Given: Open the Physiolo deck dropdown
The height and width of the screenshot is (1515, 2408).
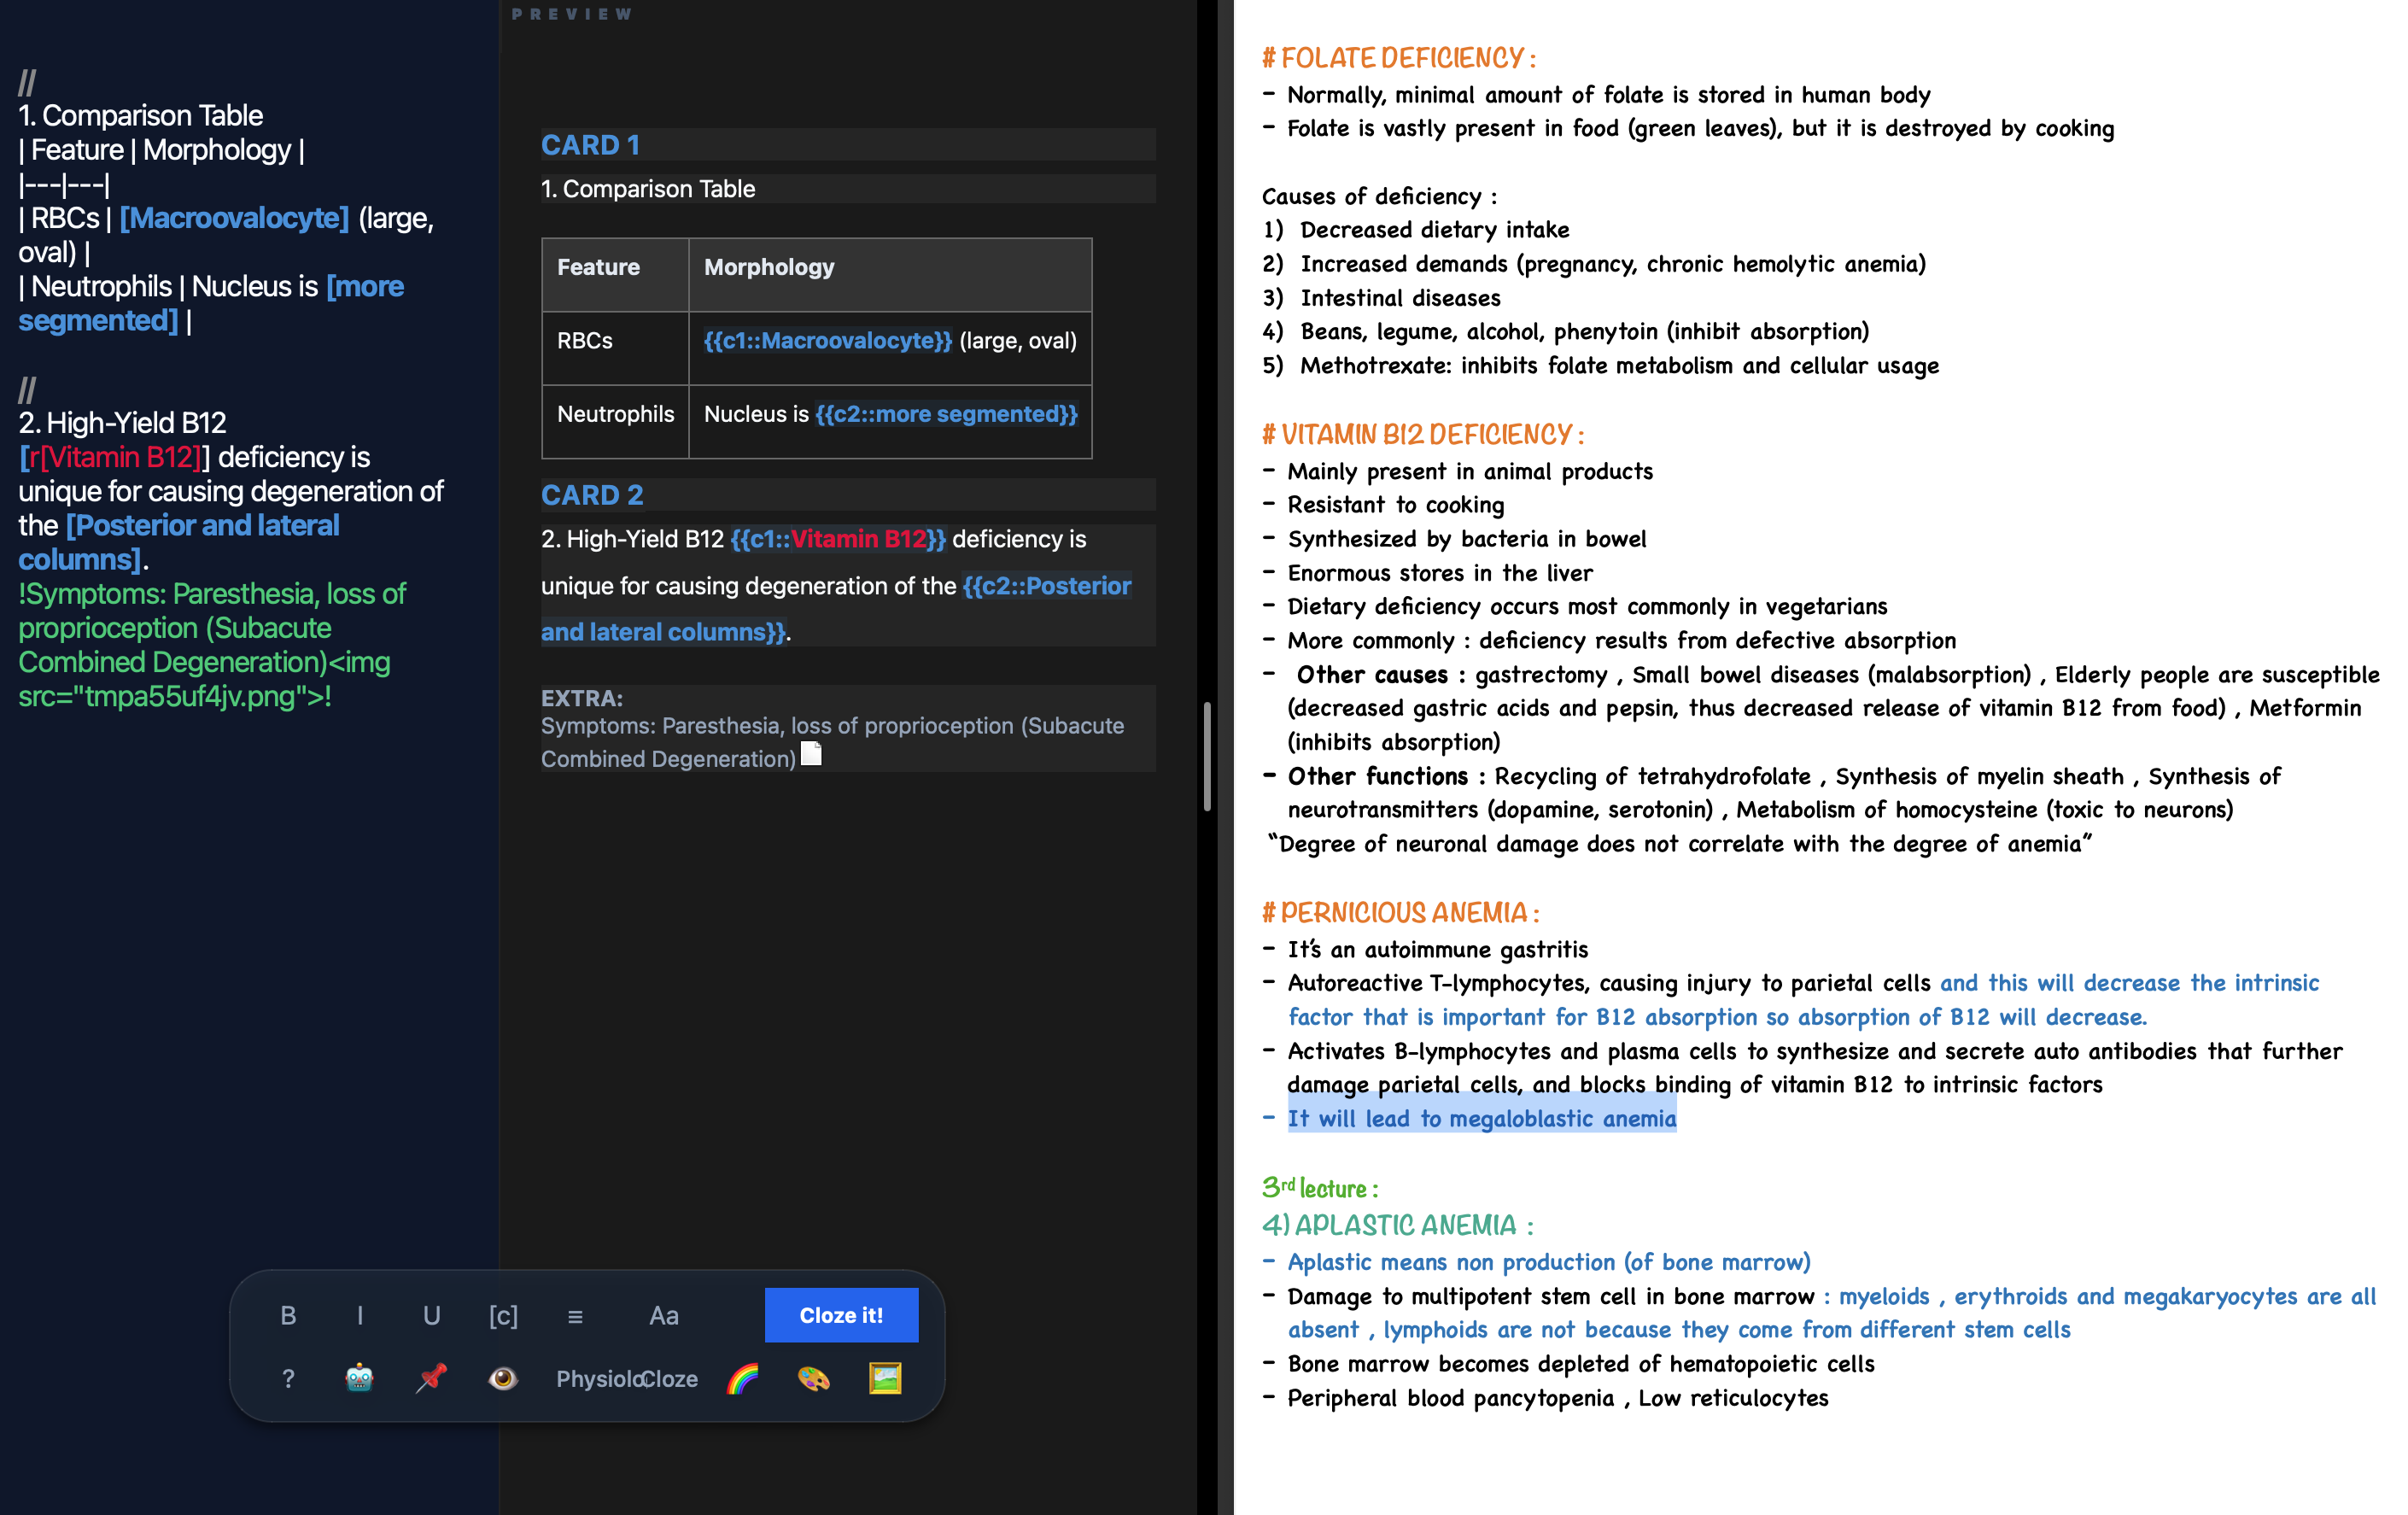Looking at the screenshot, I should coord(596,1378).
